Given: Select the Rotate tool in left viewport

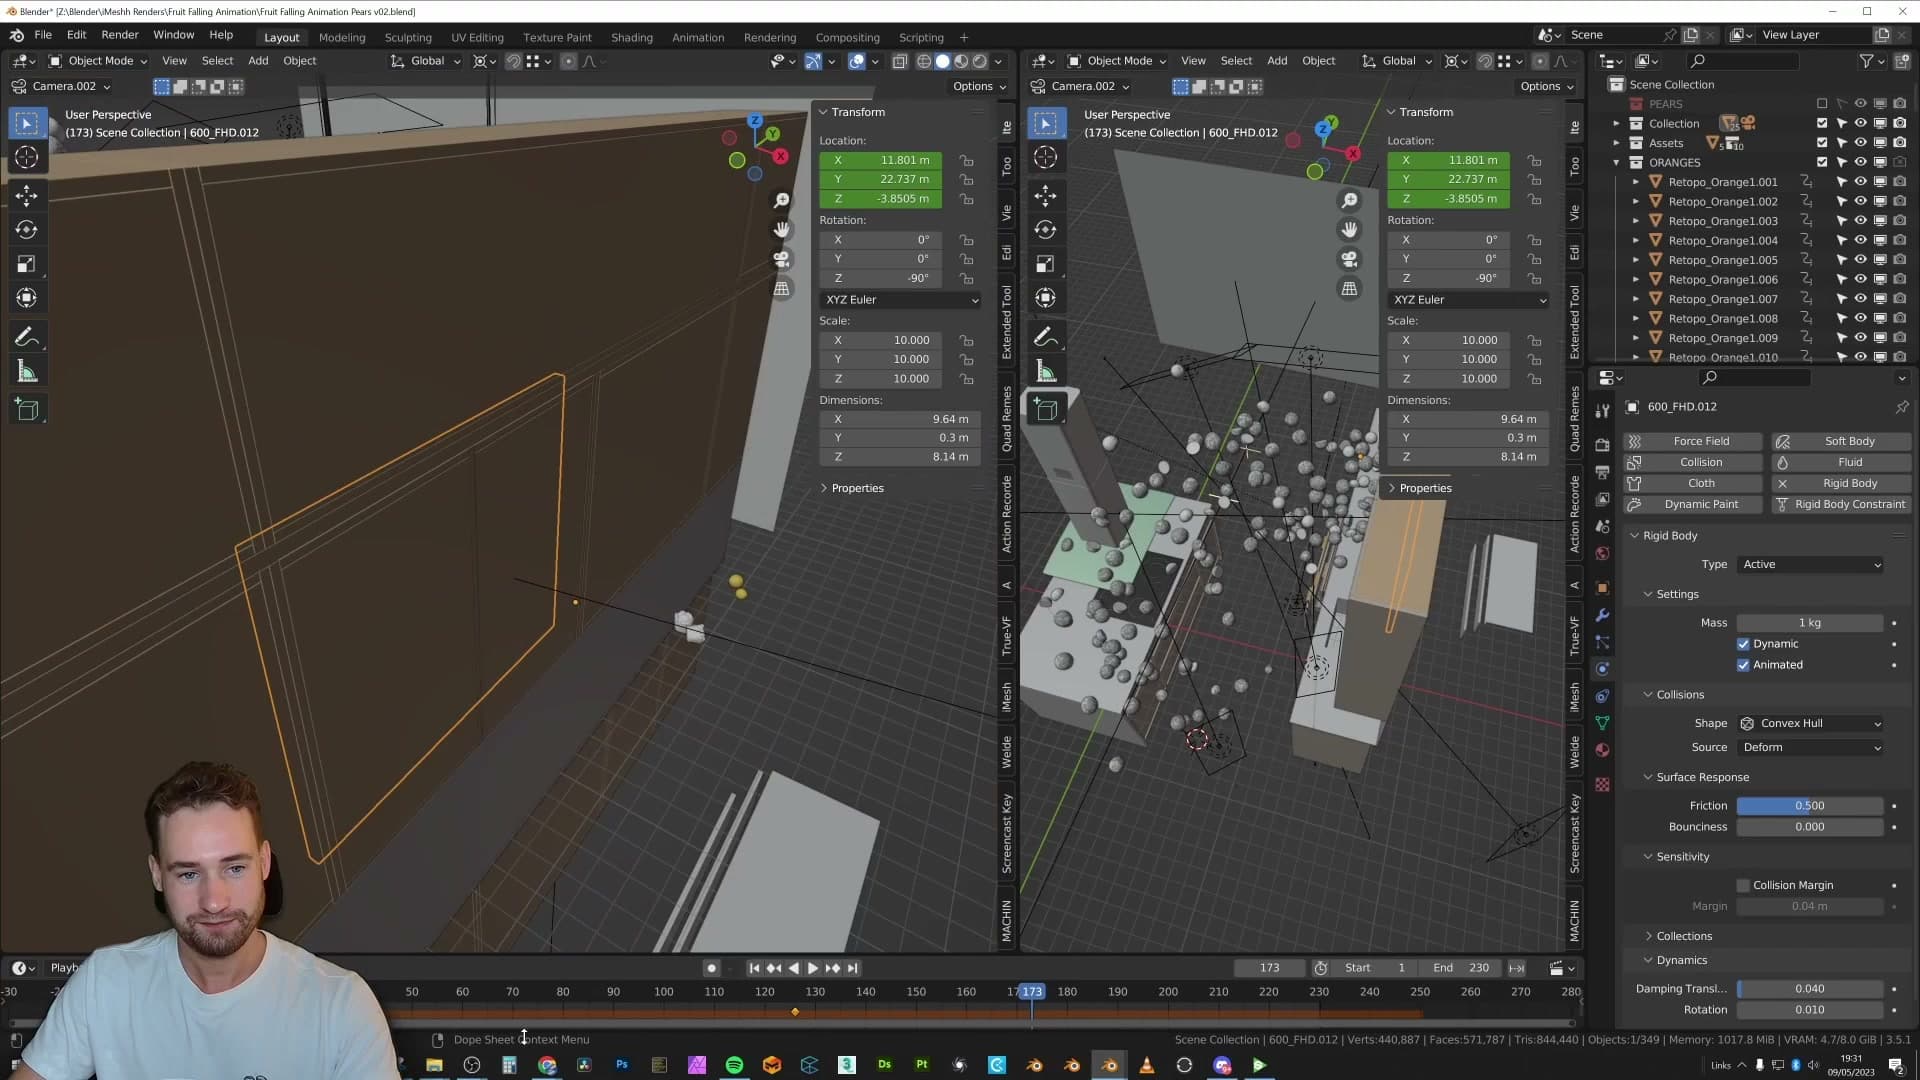Looking at the screenshot, I should pos(27,230).
